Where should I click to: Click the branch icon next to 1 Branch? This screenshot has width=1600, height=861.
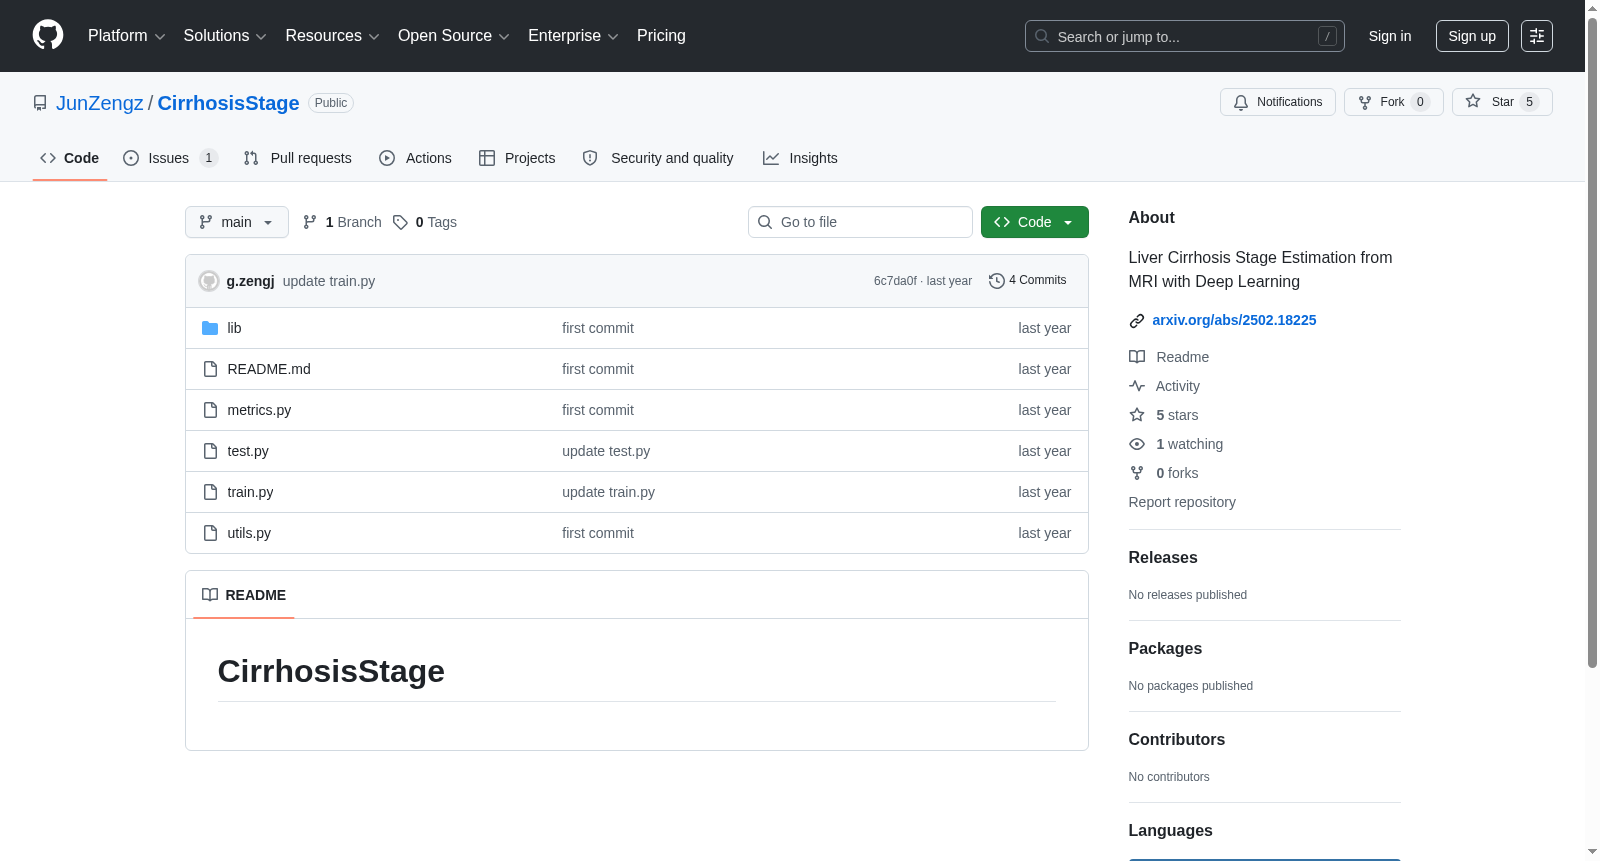click(x=310, y=222)
